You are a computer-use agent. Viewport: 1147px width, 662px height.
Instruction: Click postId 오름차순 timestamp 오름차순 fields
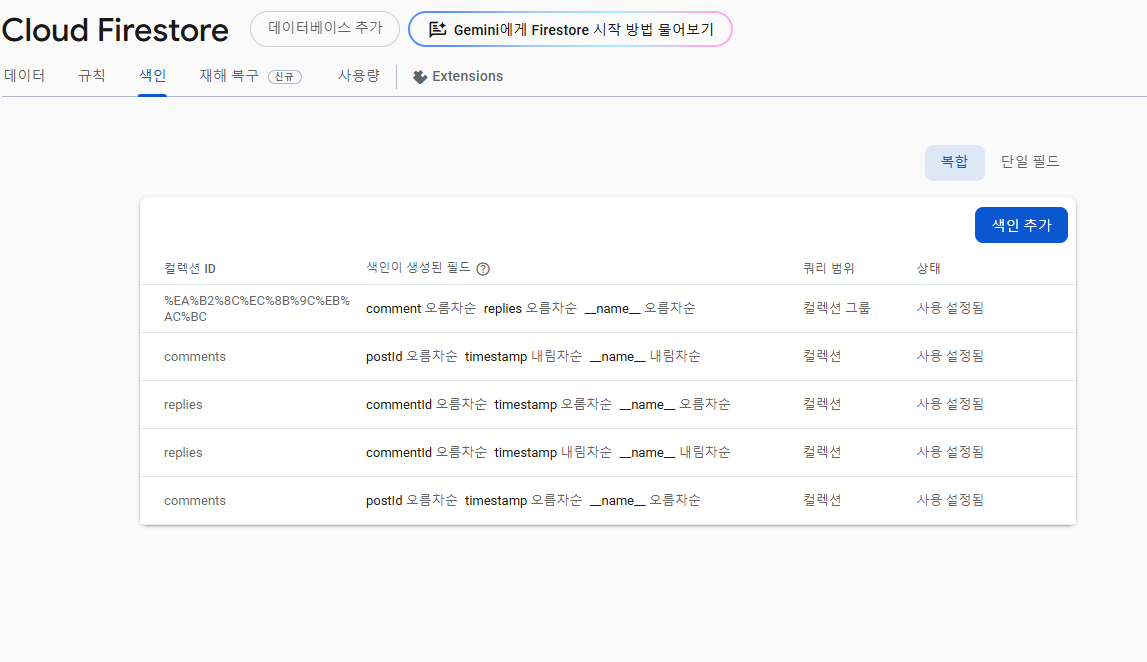(x=533, y=500)
